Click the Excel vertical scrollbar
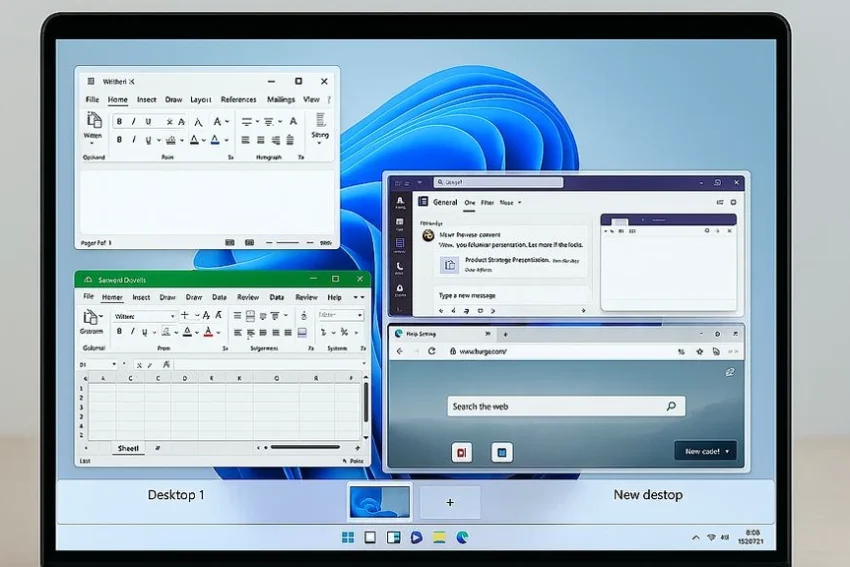Viewport: 850px width, 567px height. (x=366, y=402)
